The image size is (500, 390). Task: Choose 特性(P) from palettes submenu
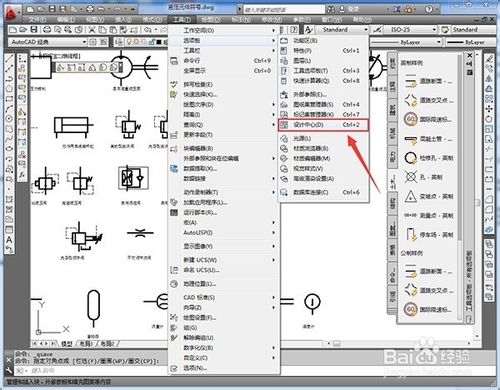(x=324, y=51)
